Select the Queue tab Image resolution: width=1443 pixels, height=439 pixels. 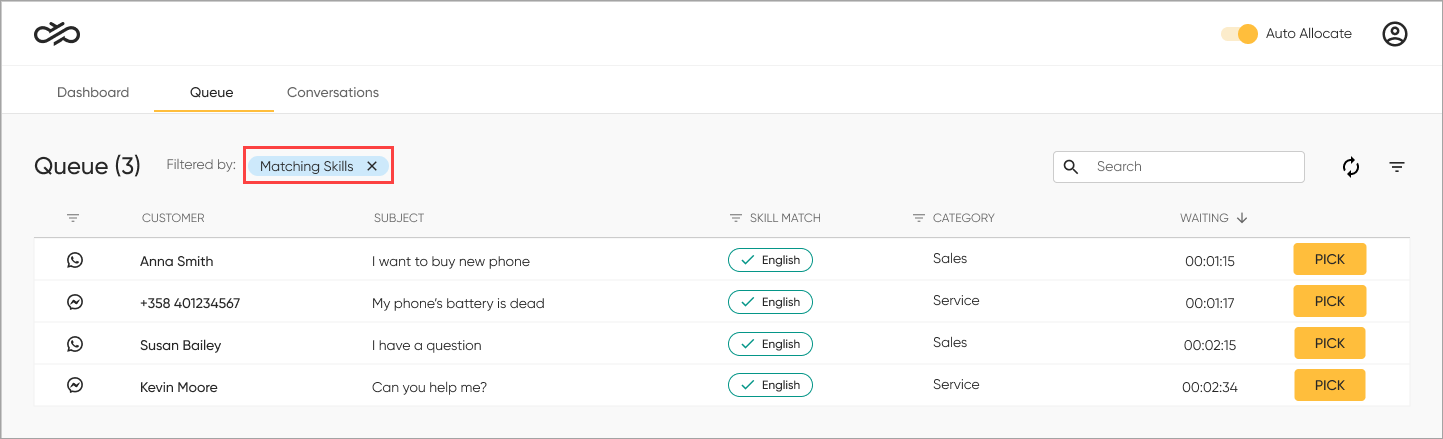212,92
